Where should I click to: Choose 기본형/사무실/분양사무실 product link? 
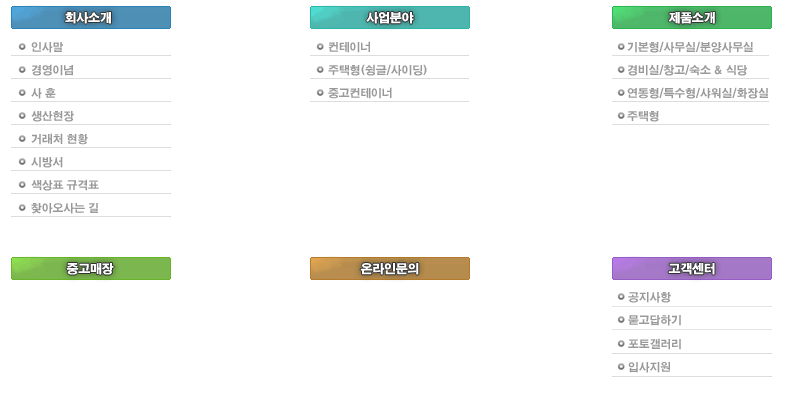click(x=690, y=47)
